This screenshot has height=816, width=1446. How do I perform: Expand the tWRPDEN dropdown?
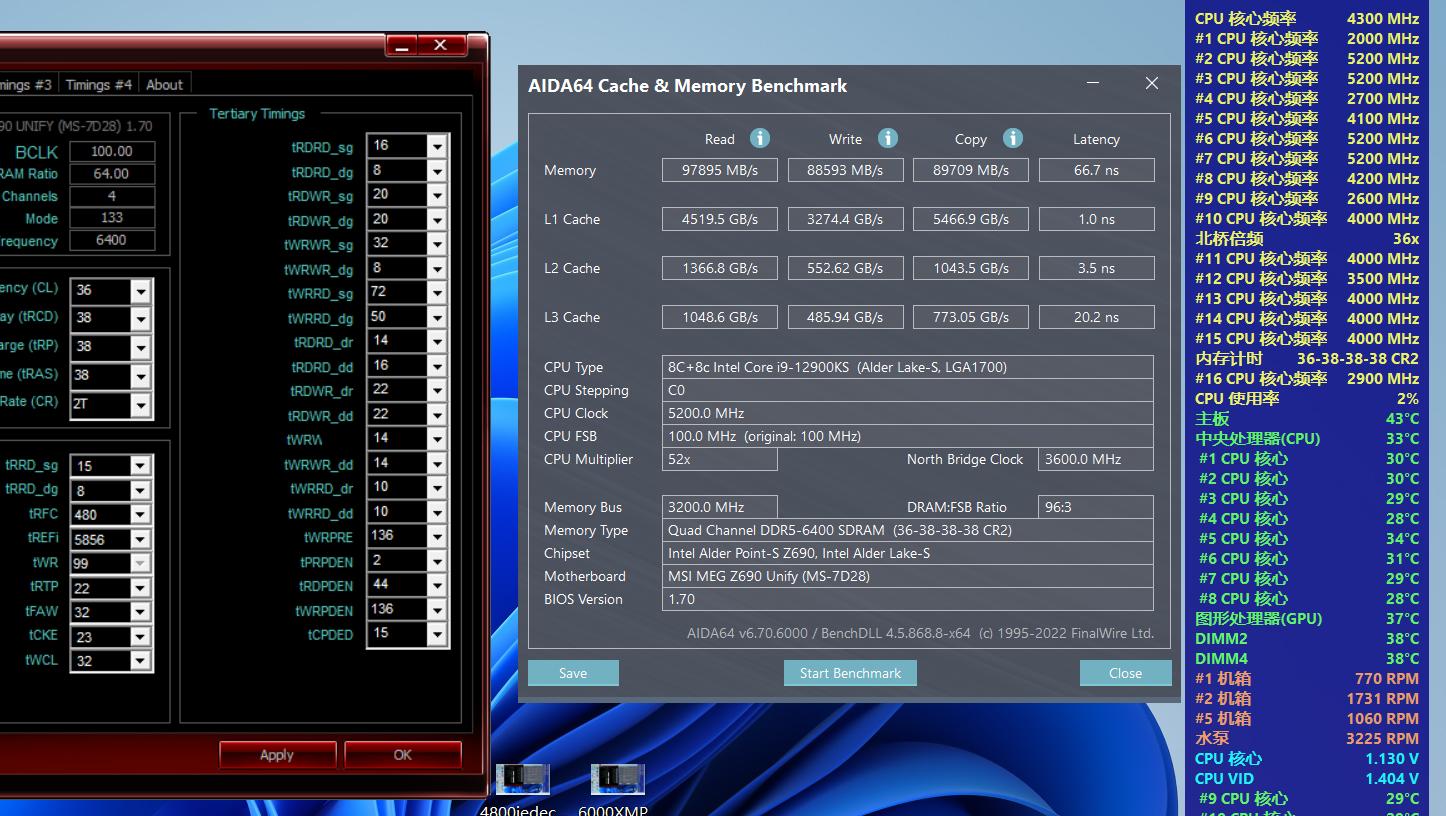(x=436, y=610)
